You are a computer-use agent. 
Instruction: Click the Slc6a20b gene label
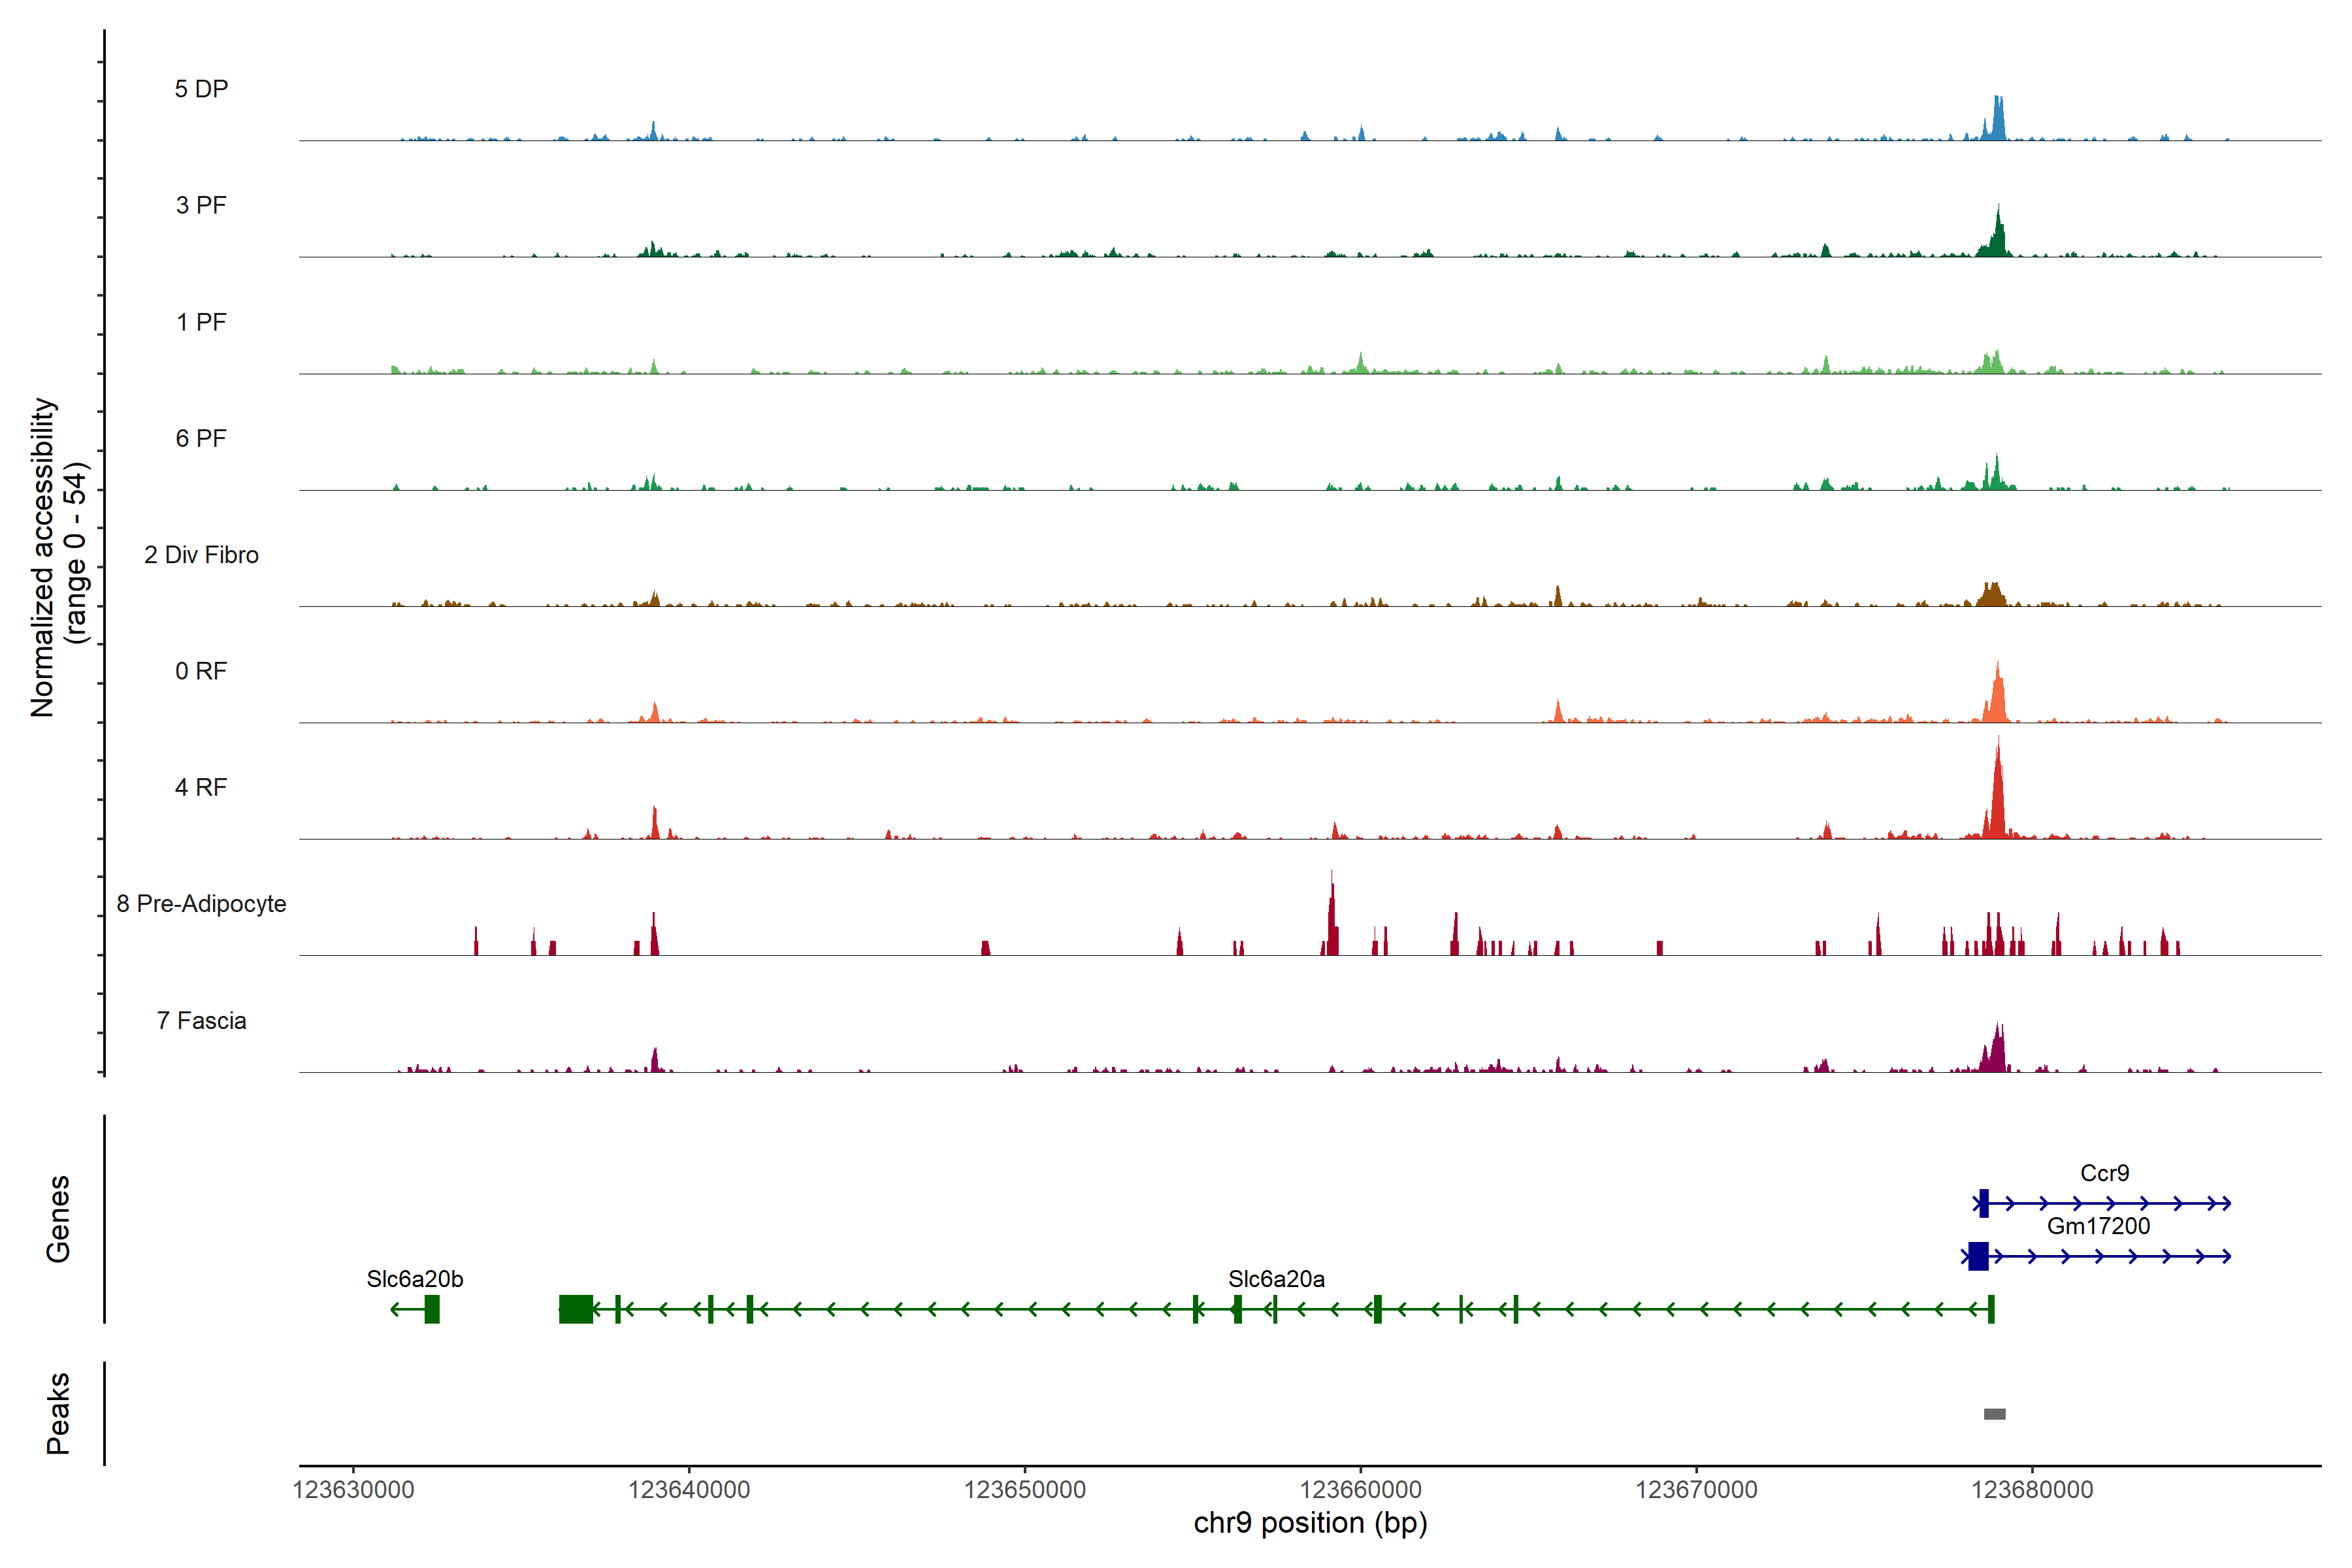[415, 1279]
